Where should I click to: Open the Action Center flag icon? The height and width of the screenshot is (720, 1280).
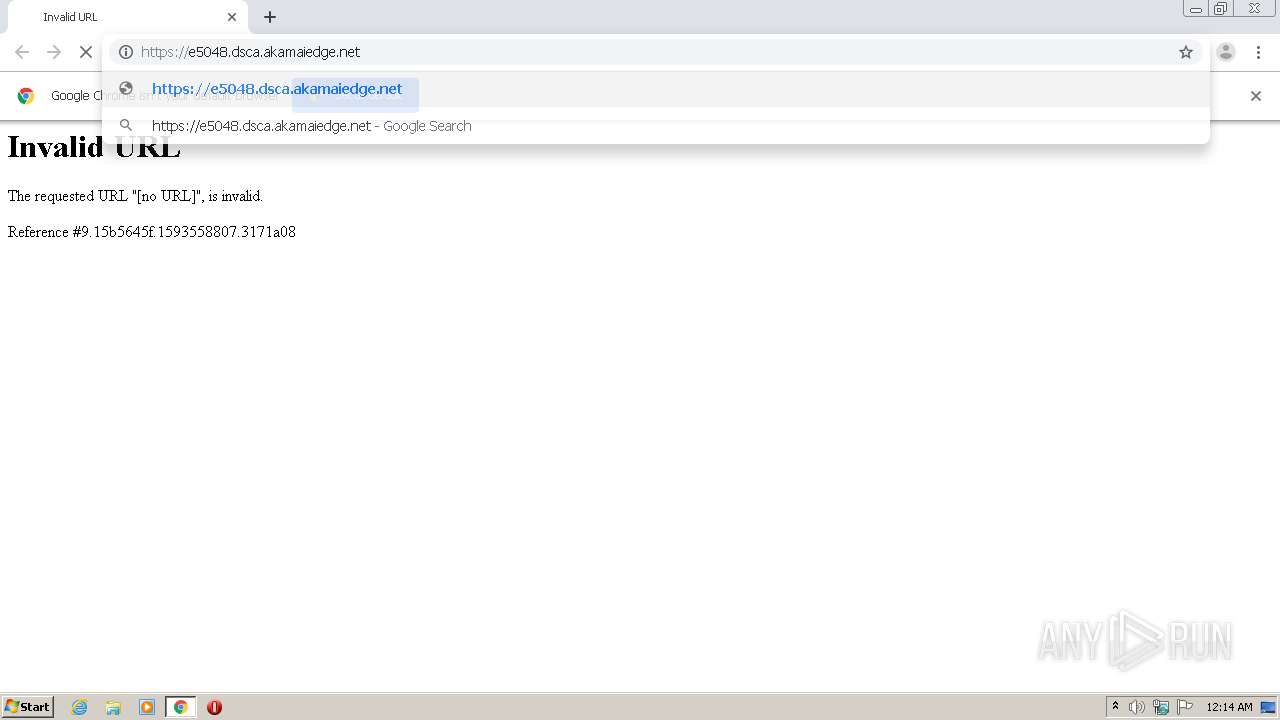(x=1185, y=707)
